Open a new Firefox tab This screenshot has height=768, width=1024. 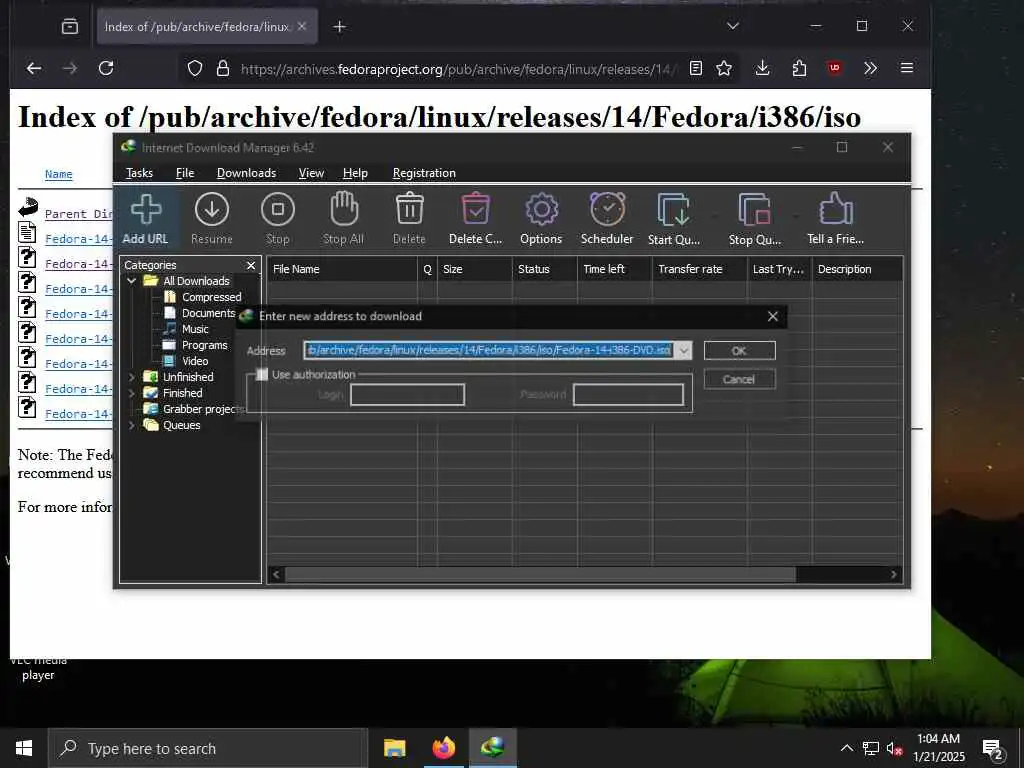pyautogui.click(x=340, y=27)
